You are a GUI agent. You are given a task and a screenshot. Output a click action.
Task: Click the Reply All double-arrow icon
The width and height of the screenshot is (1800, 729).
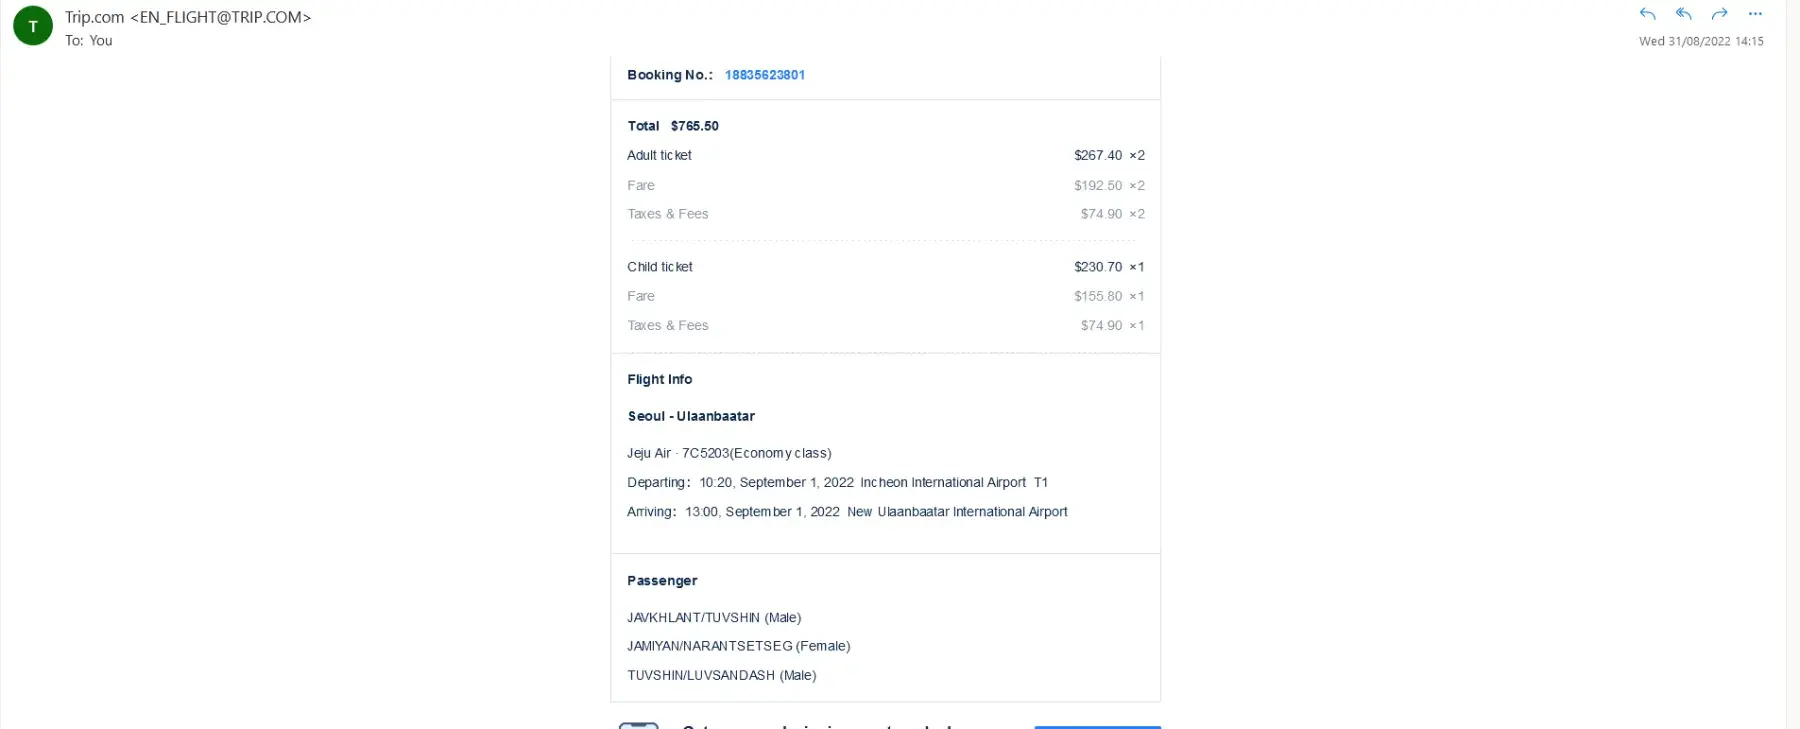click(x=1684, y=14)
